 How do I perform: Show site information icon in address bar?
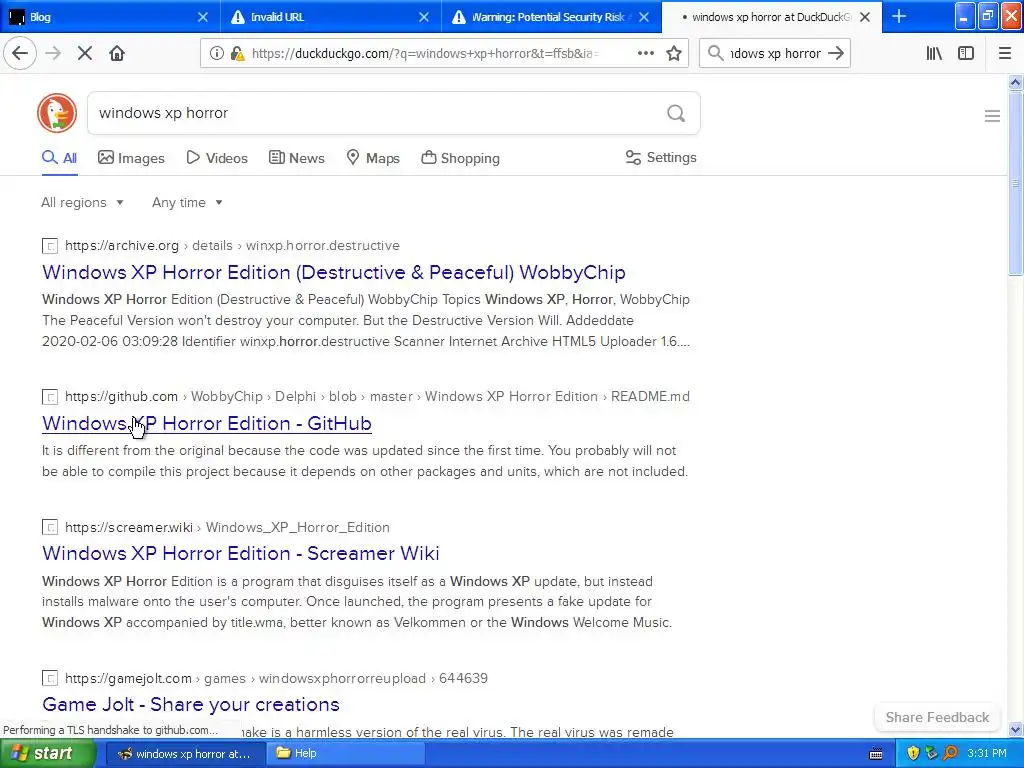(217, 53)
